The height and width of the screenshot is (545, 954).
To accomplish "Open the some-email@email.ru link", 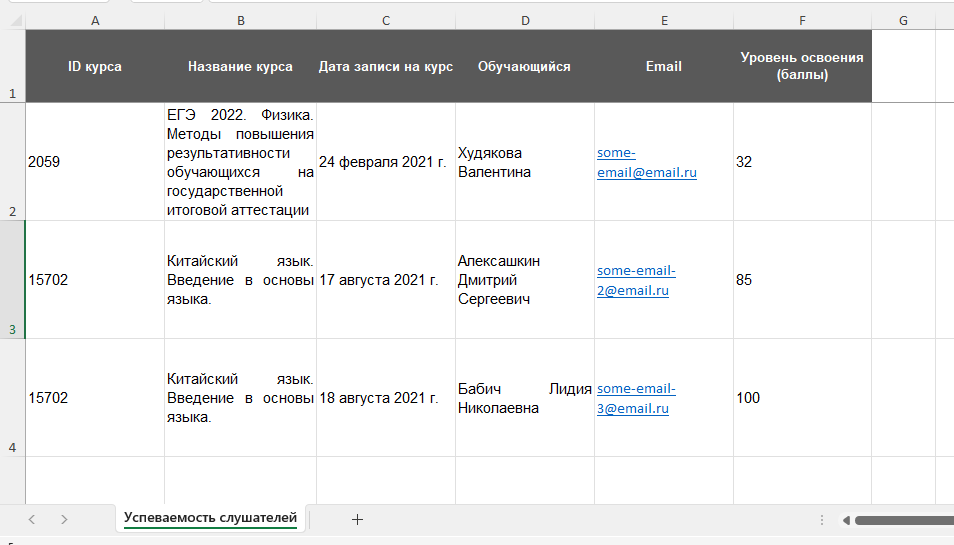I will [646, 163].
